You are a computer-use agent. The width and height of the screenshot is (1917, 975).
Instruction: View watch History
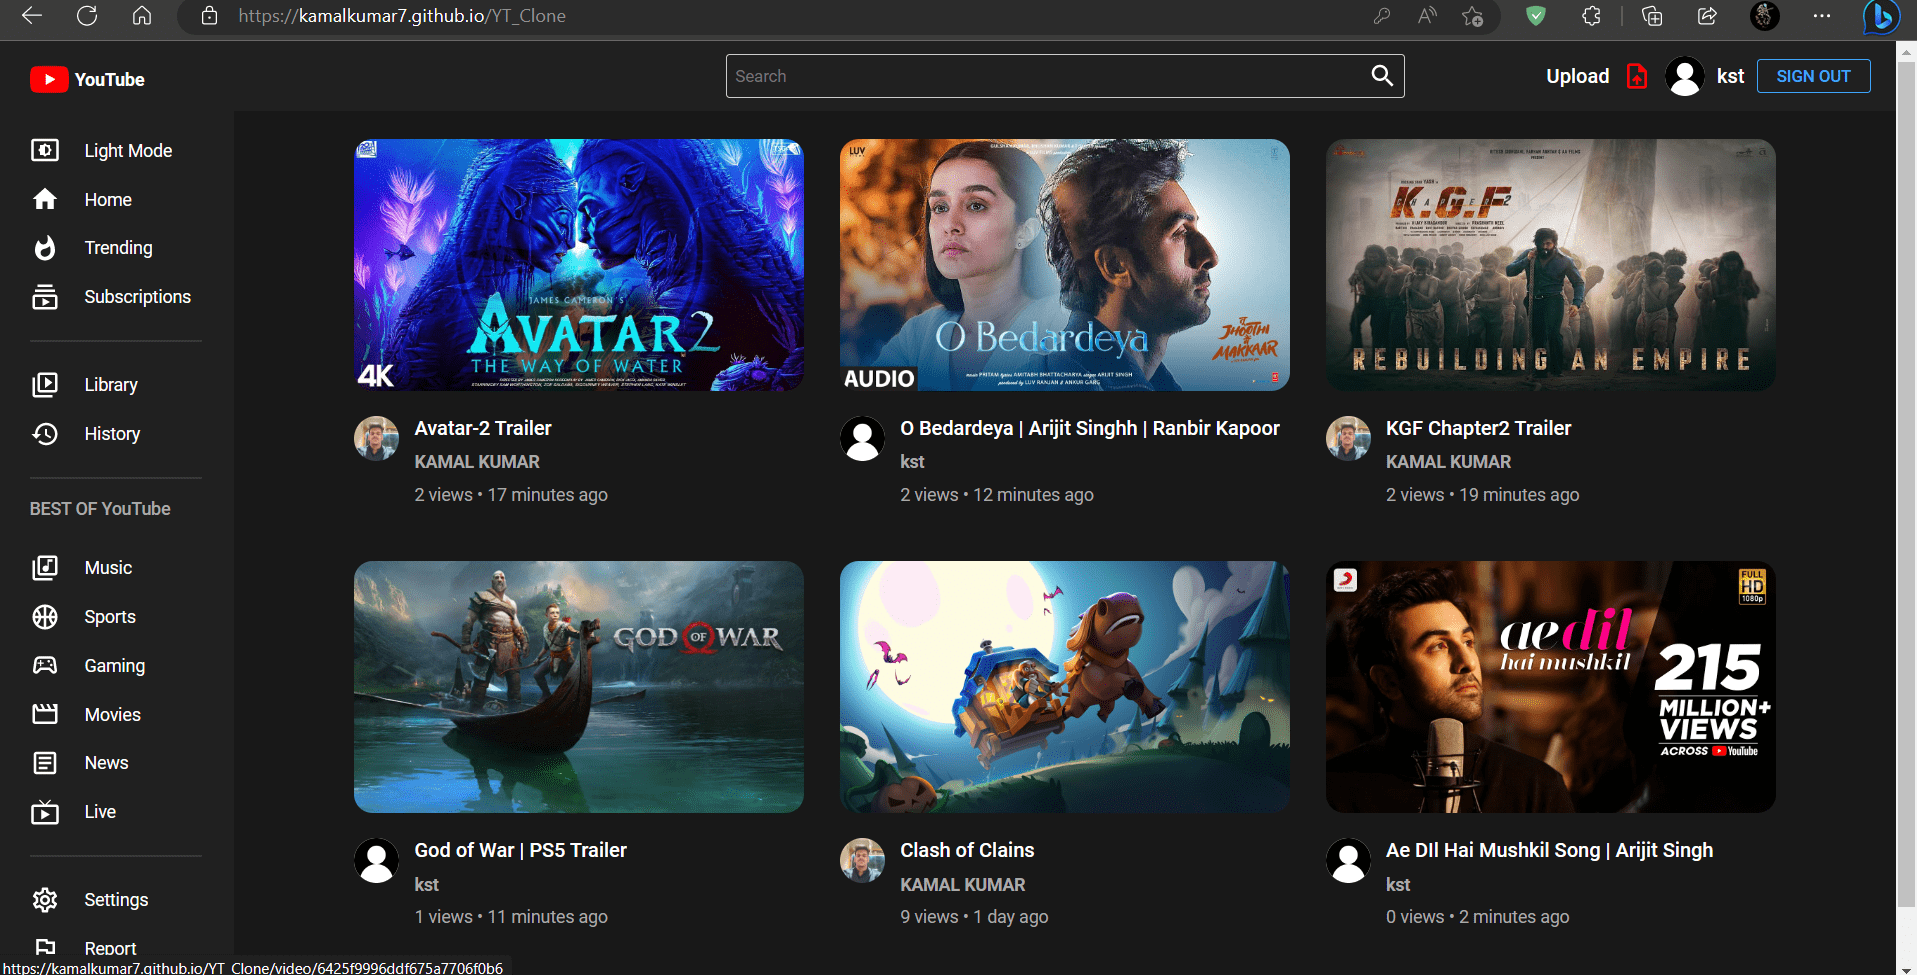pyautogui.click(x=111, y=433)
